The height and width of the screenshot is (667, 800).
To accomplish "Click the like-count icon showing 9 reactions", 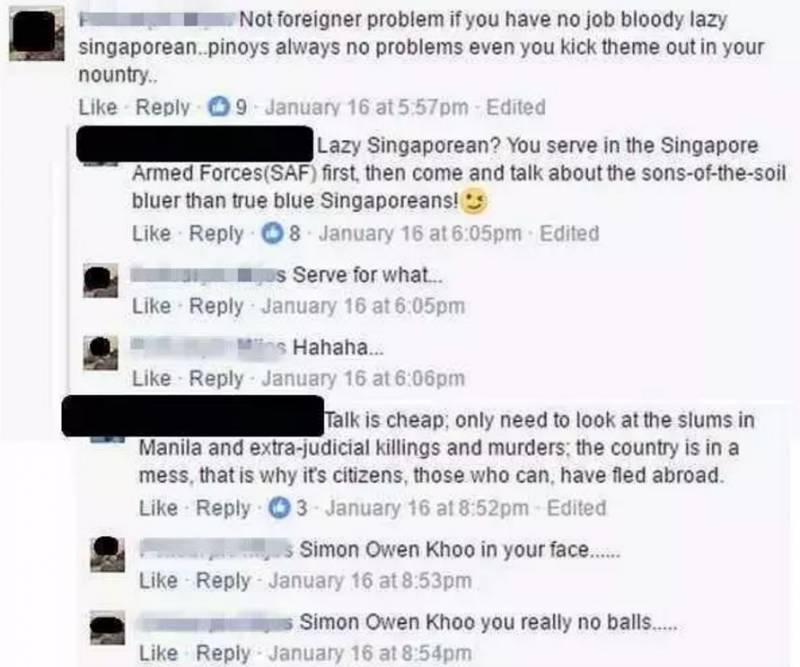I will pos(218,107).
